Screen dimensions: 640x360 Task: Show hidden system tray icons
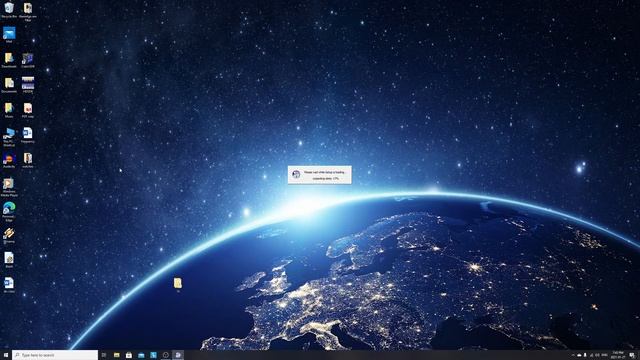click(573, 355)
